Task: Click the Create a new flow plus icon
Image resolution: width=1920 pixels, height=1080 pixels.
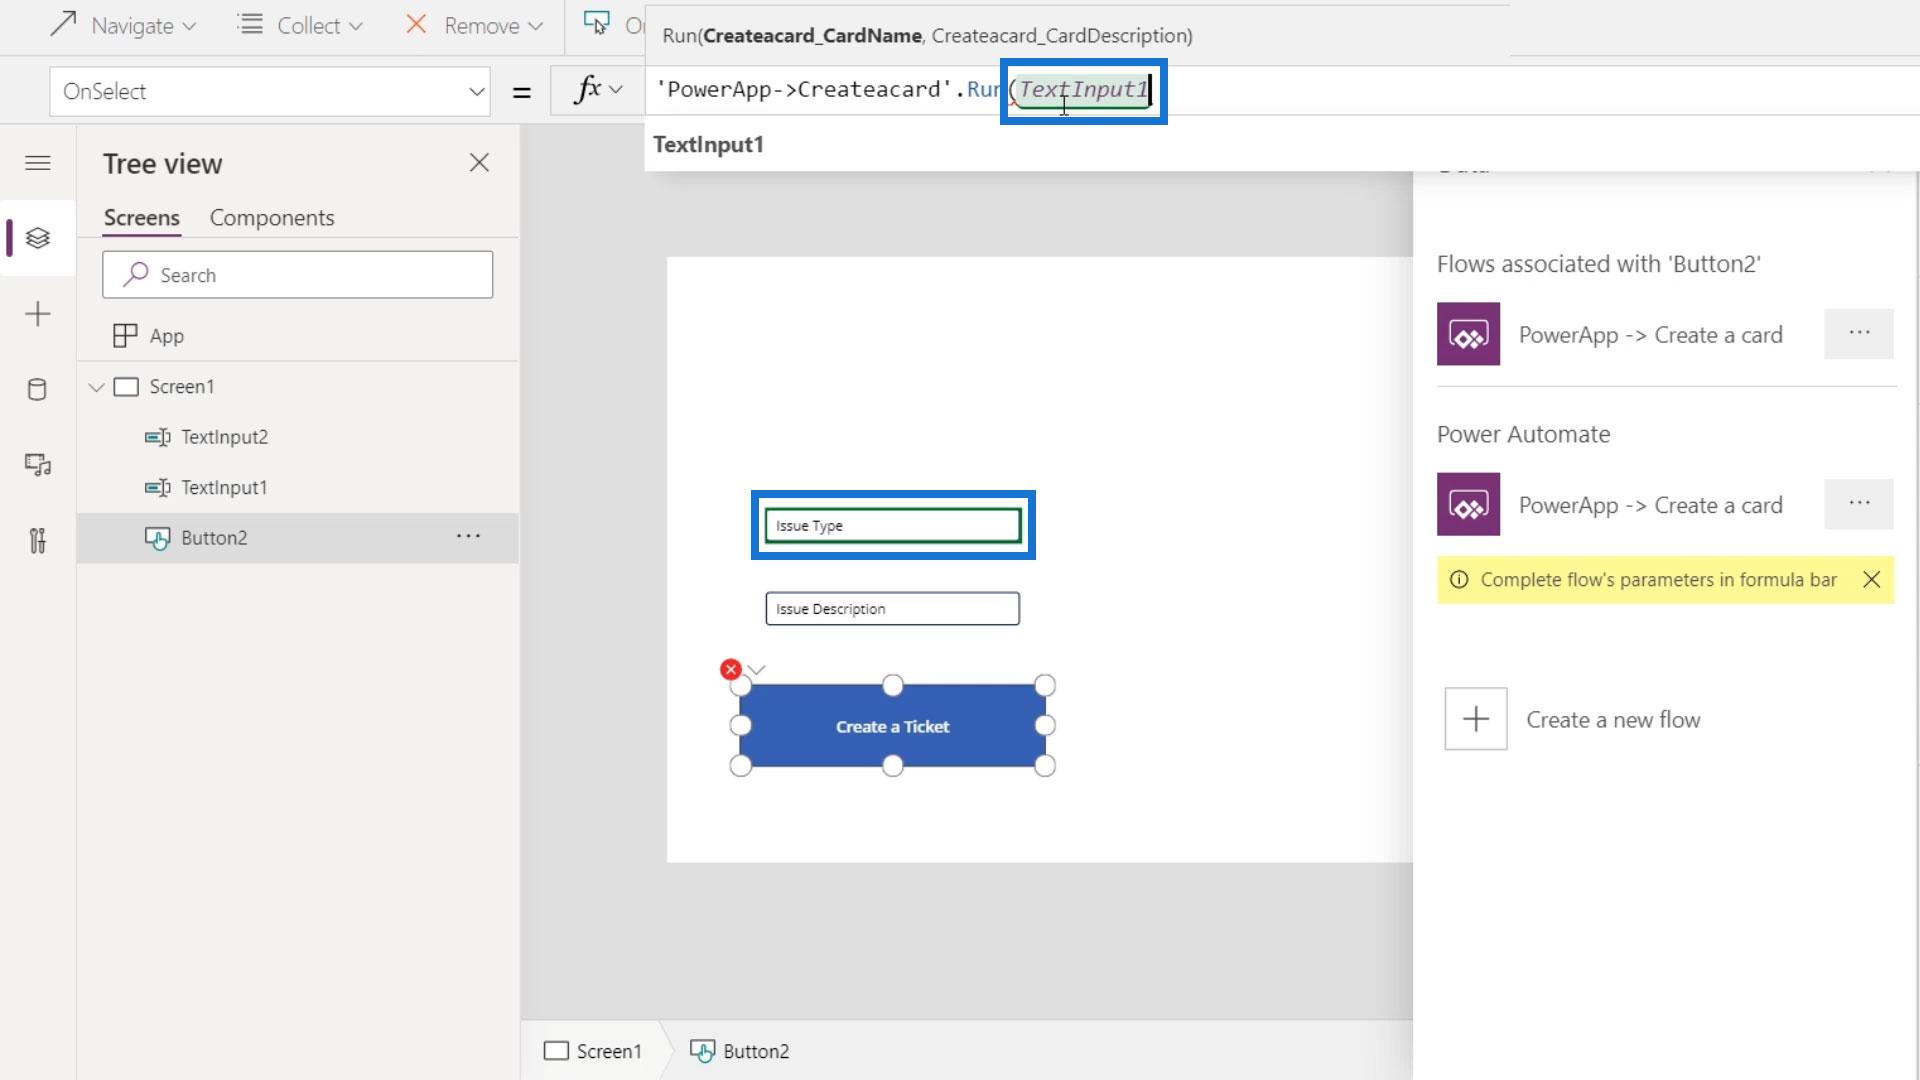Action: click(1475, 719)
